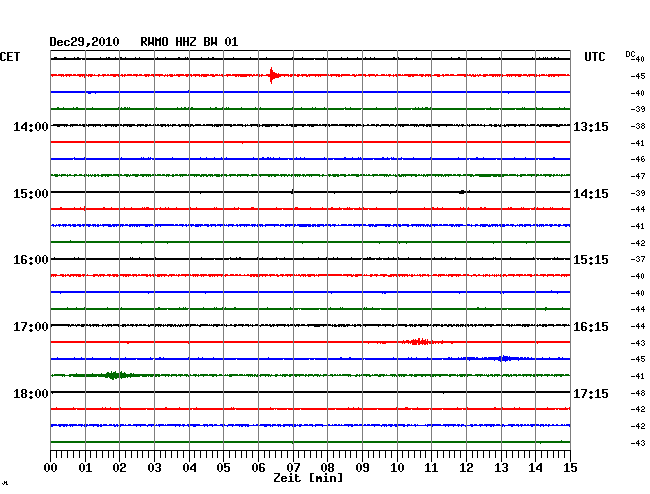Click the 16:15 UTC time label
650x494 pixels.
pyautogui.click(x=591, y=327)
